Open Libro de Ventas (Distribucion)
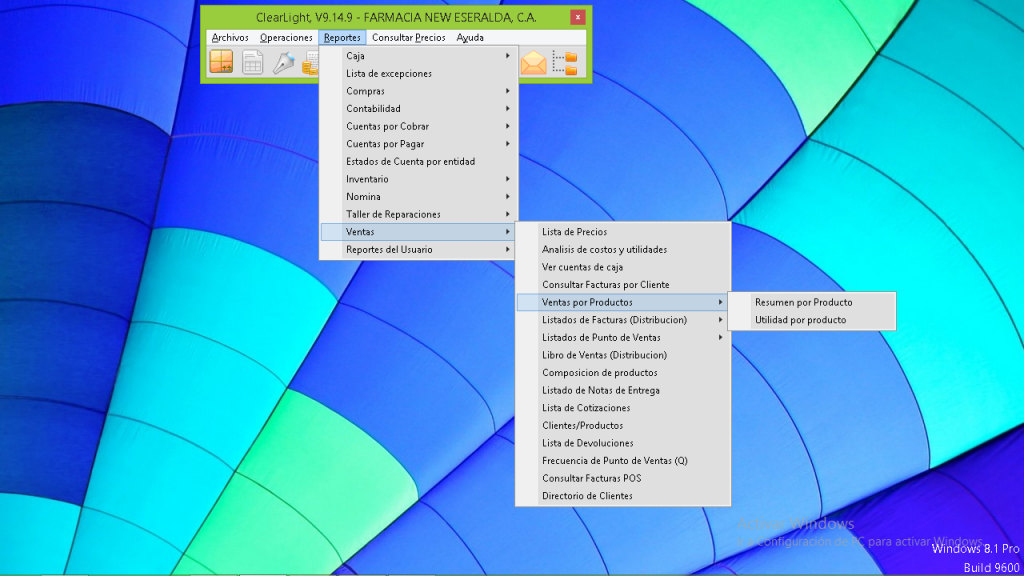This screenshot has width=1024, height=576. coord(604,355)
